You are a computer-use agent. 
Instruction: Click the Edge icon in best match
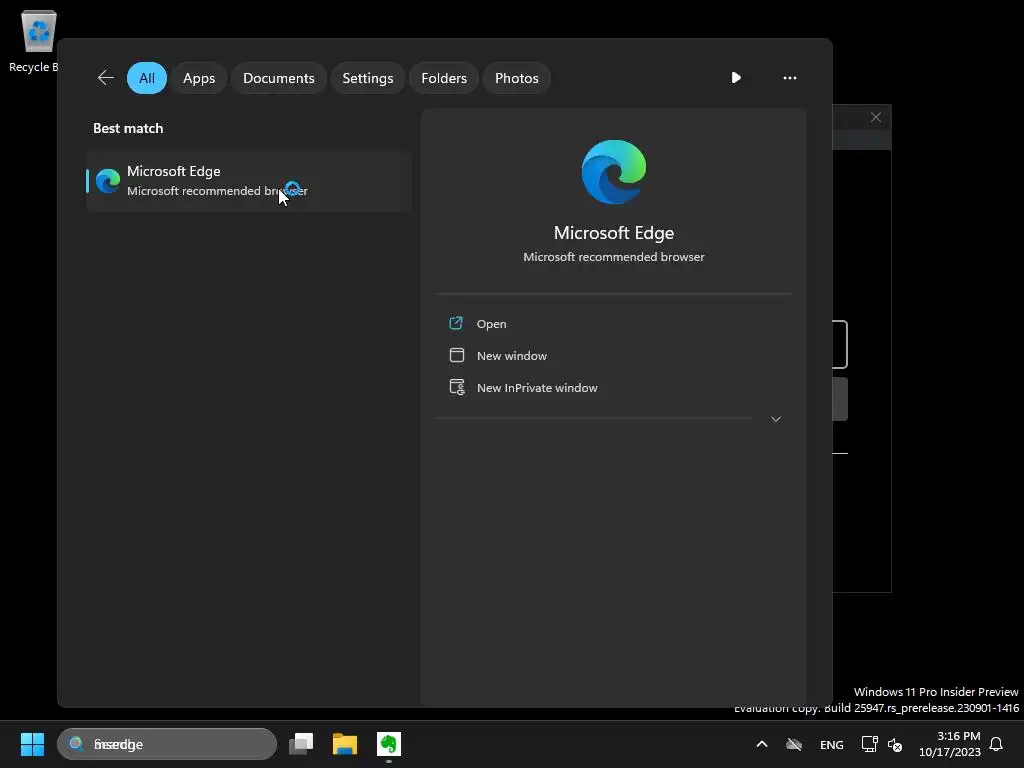(x=108, y=181)
